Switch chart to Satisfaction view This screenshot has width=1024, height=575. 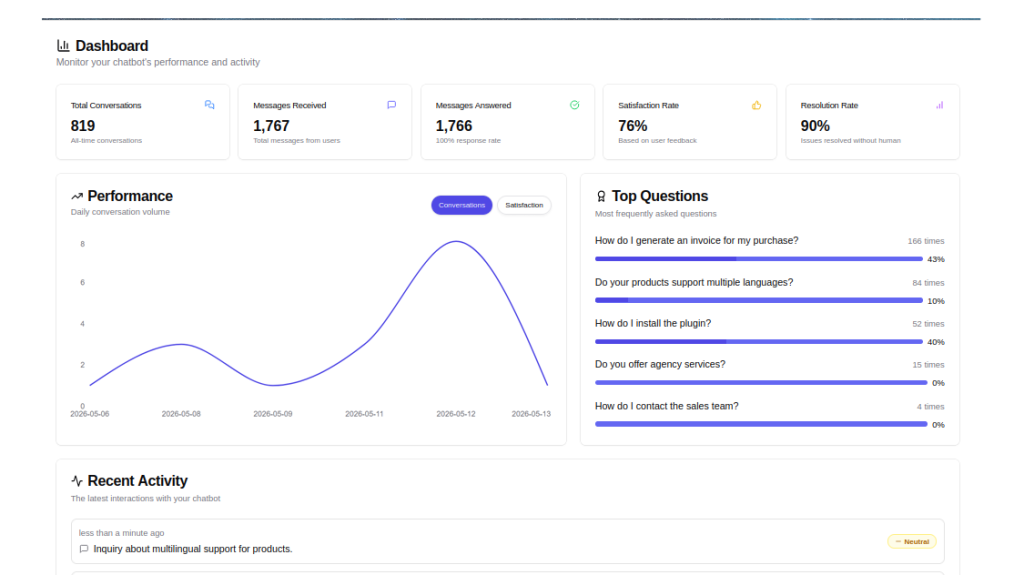(x=524, y=205)
